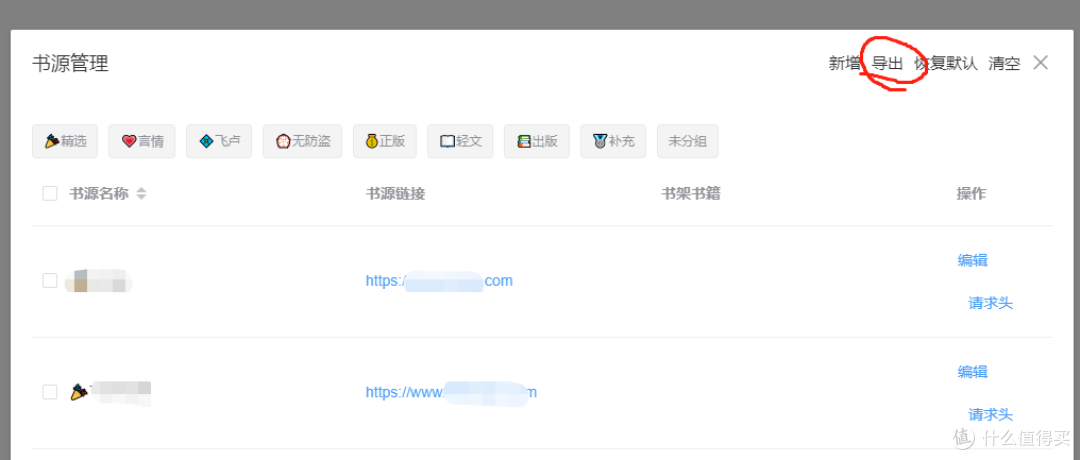The width and height of the screenshot is (1080, 460).
Task: Select the 无防盗 group tag
Action: click(x=302, y=141)
